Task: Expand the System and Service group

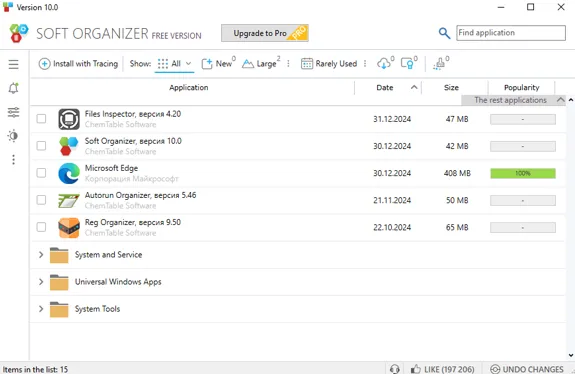Action: 41,255
